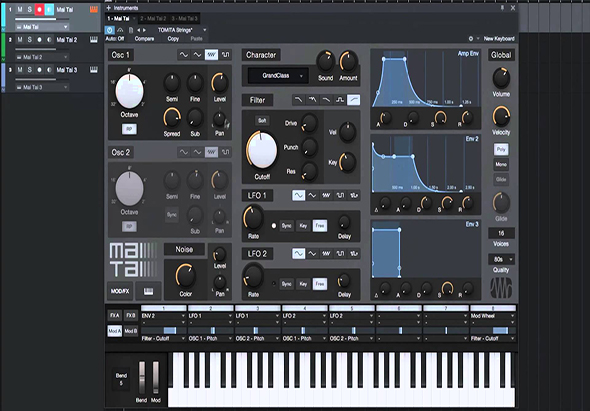
Task: Show the FX A page
Action: tap(115, 315)
